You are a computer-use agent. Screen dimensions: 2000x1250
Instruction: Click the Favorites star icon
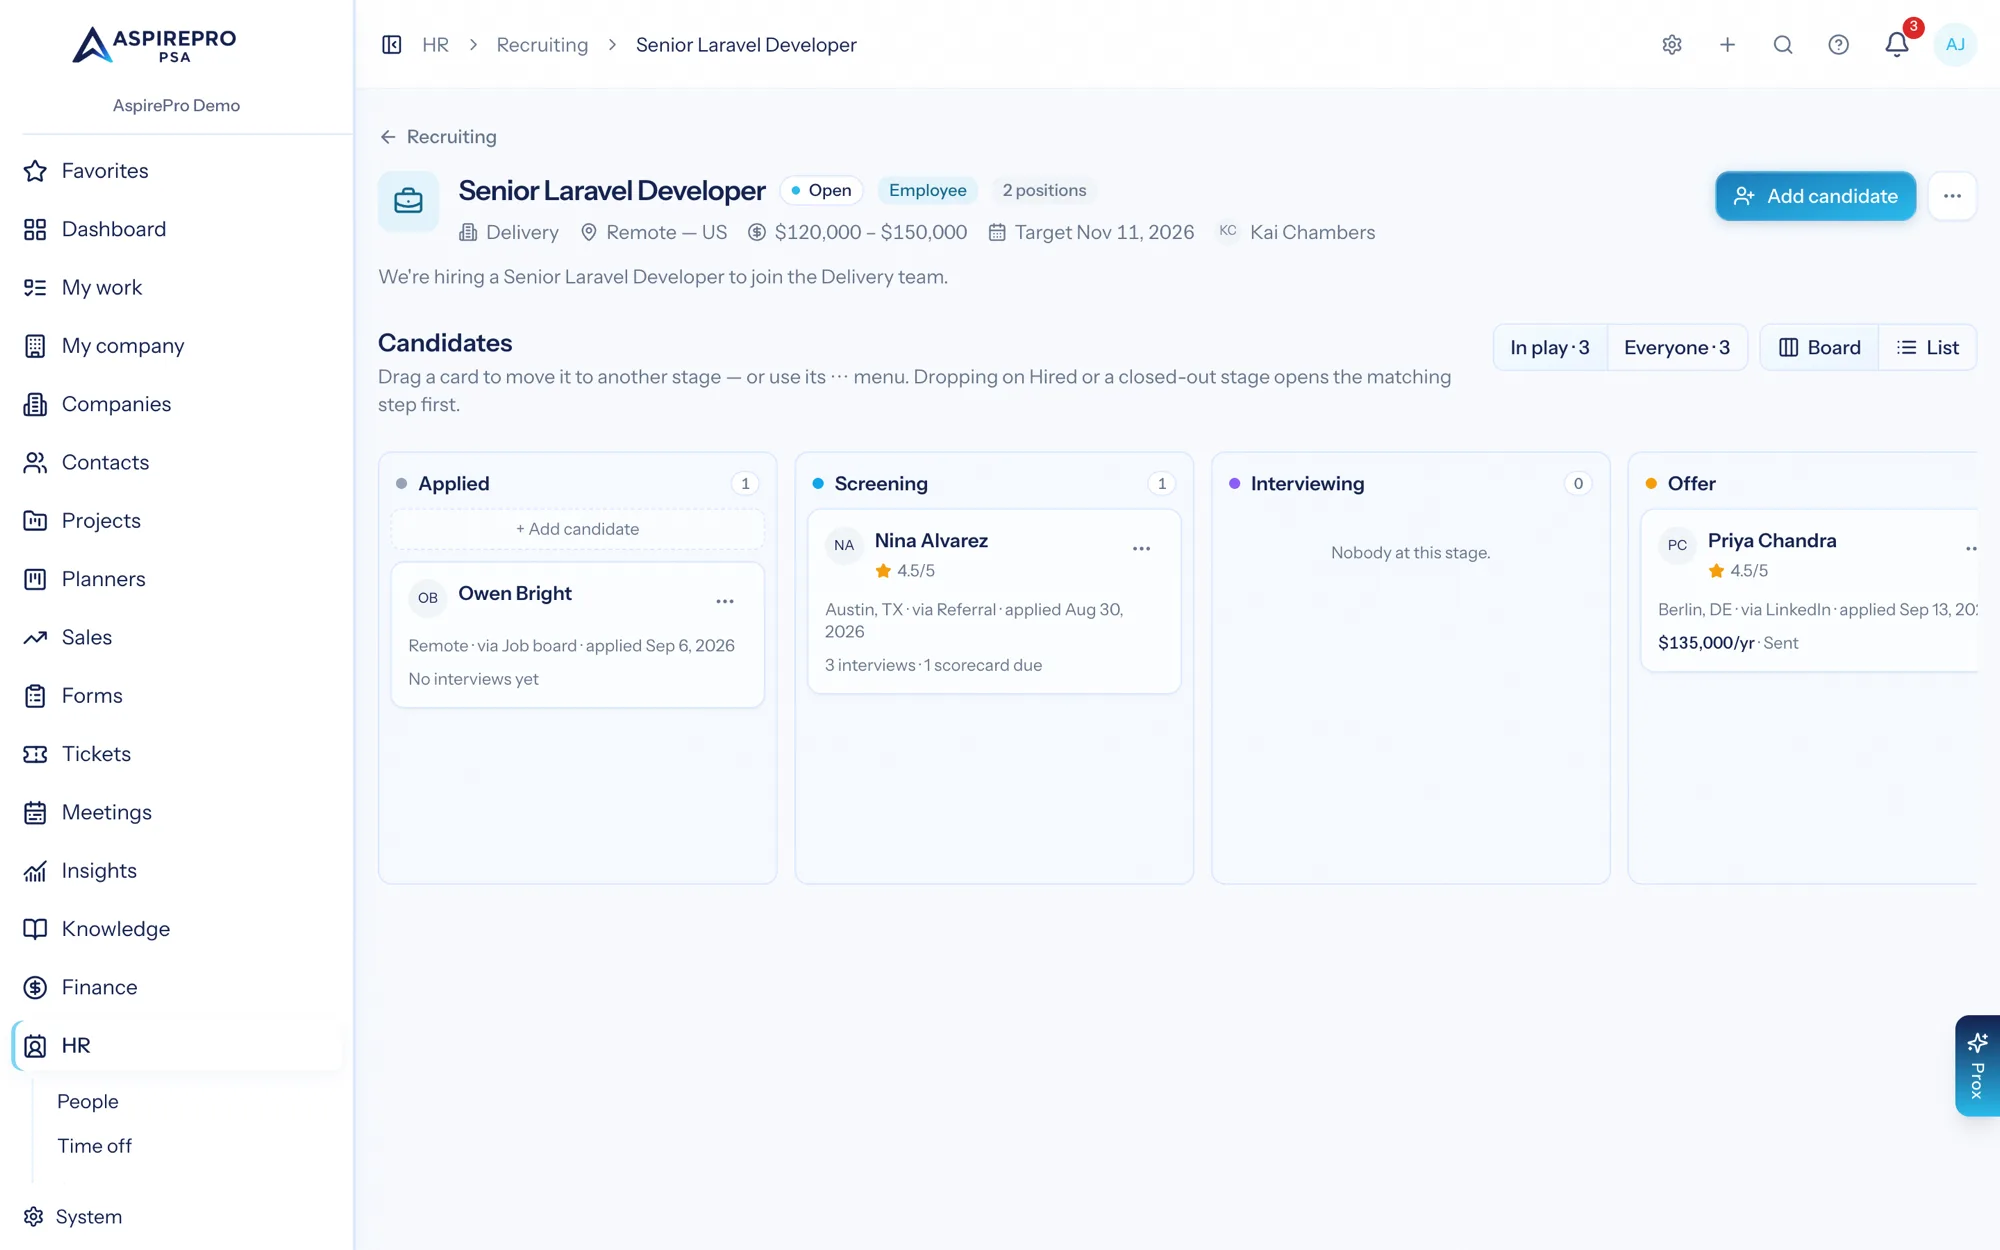tap(35, 171)
